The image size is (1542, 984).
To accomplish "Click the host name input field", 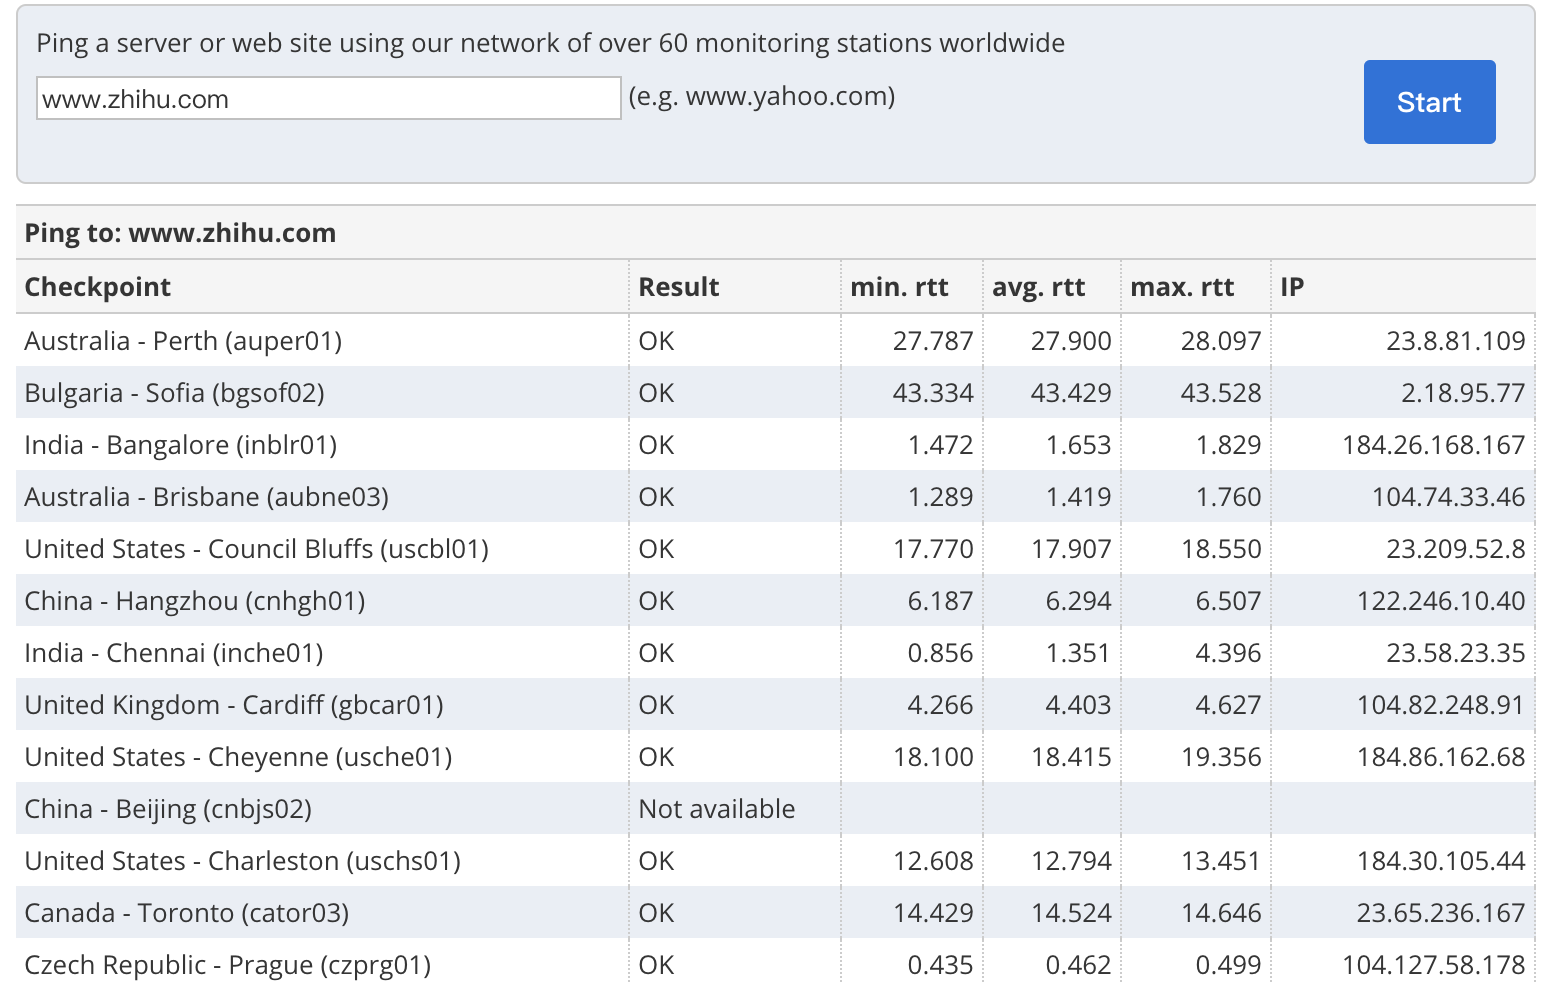I will pos(328,99).
